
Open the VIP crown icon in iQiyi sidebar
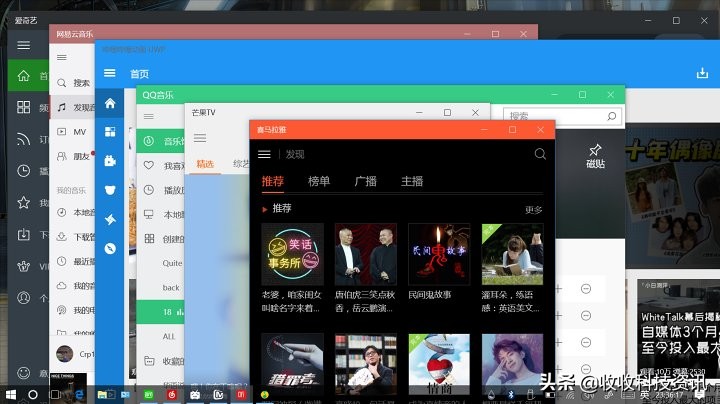(23, 266)
